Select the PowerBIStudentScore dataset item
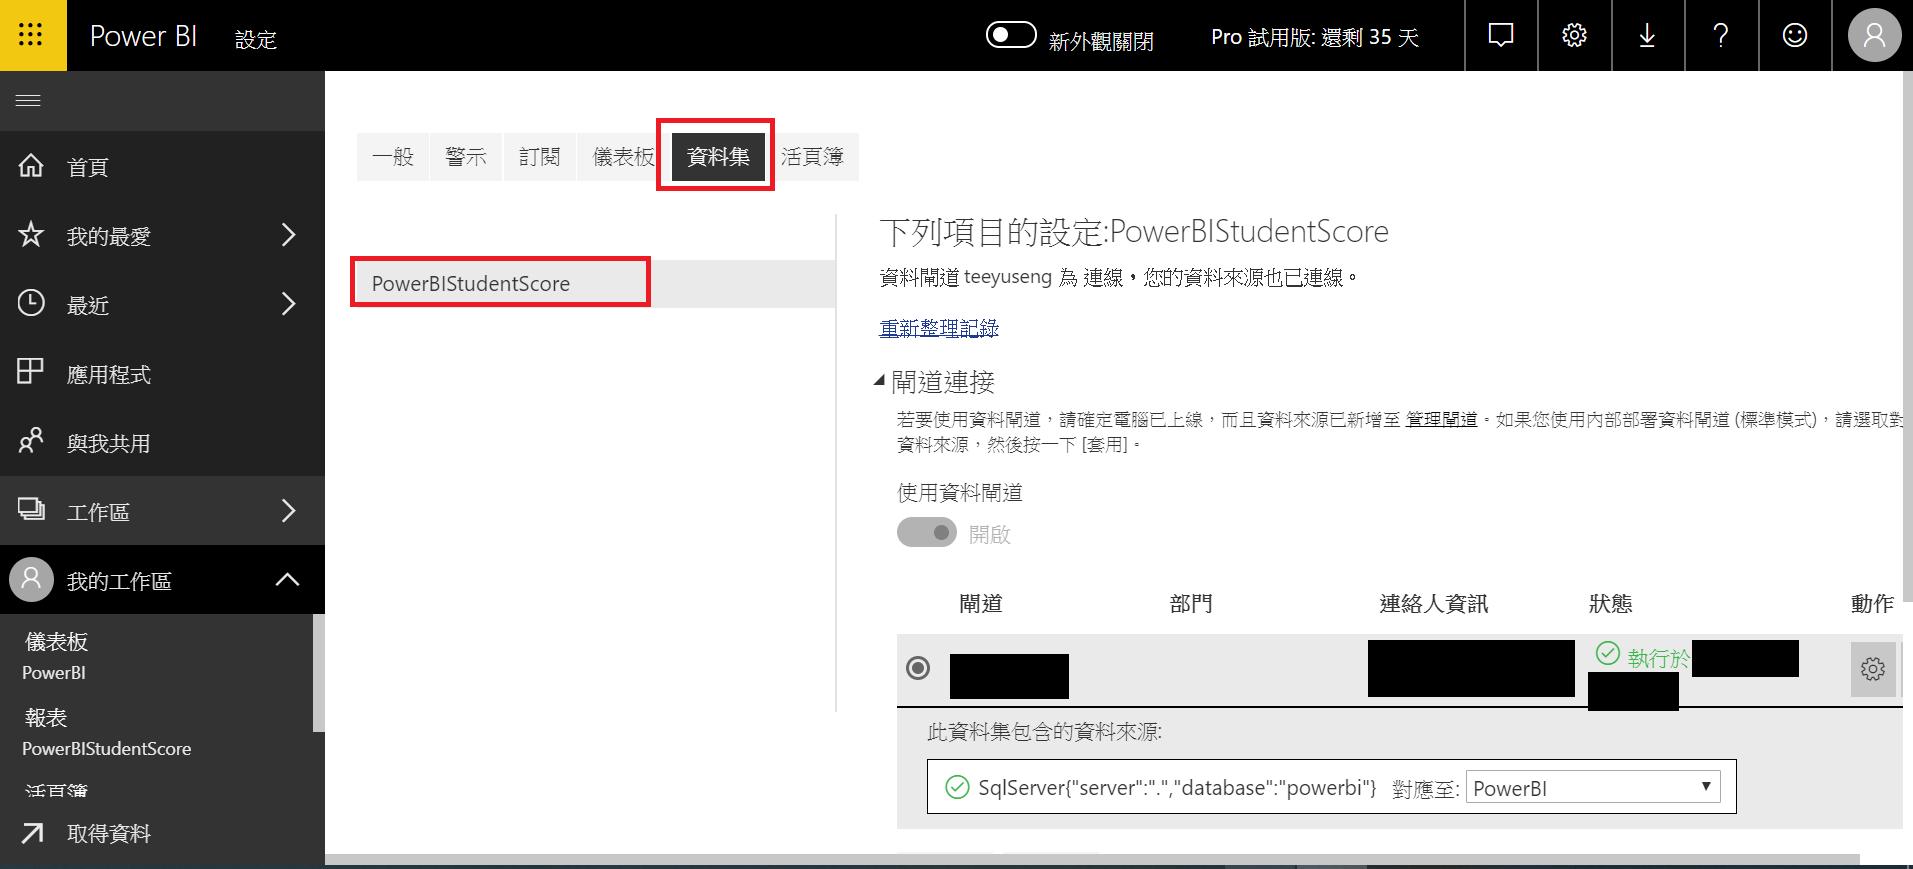This screenshot has width=1913, height=869. pyautogui.click(x=593, y=283)
